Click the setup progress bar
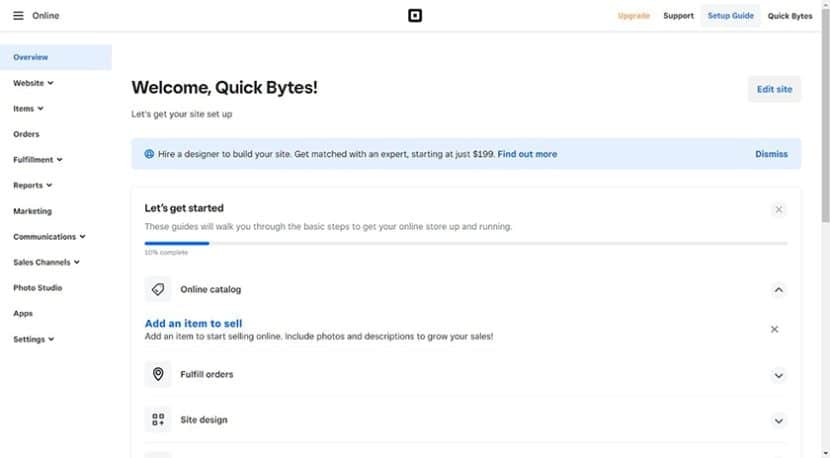 click(x=465, y=243)
